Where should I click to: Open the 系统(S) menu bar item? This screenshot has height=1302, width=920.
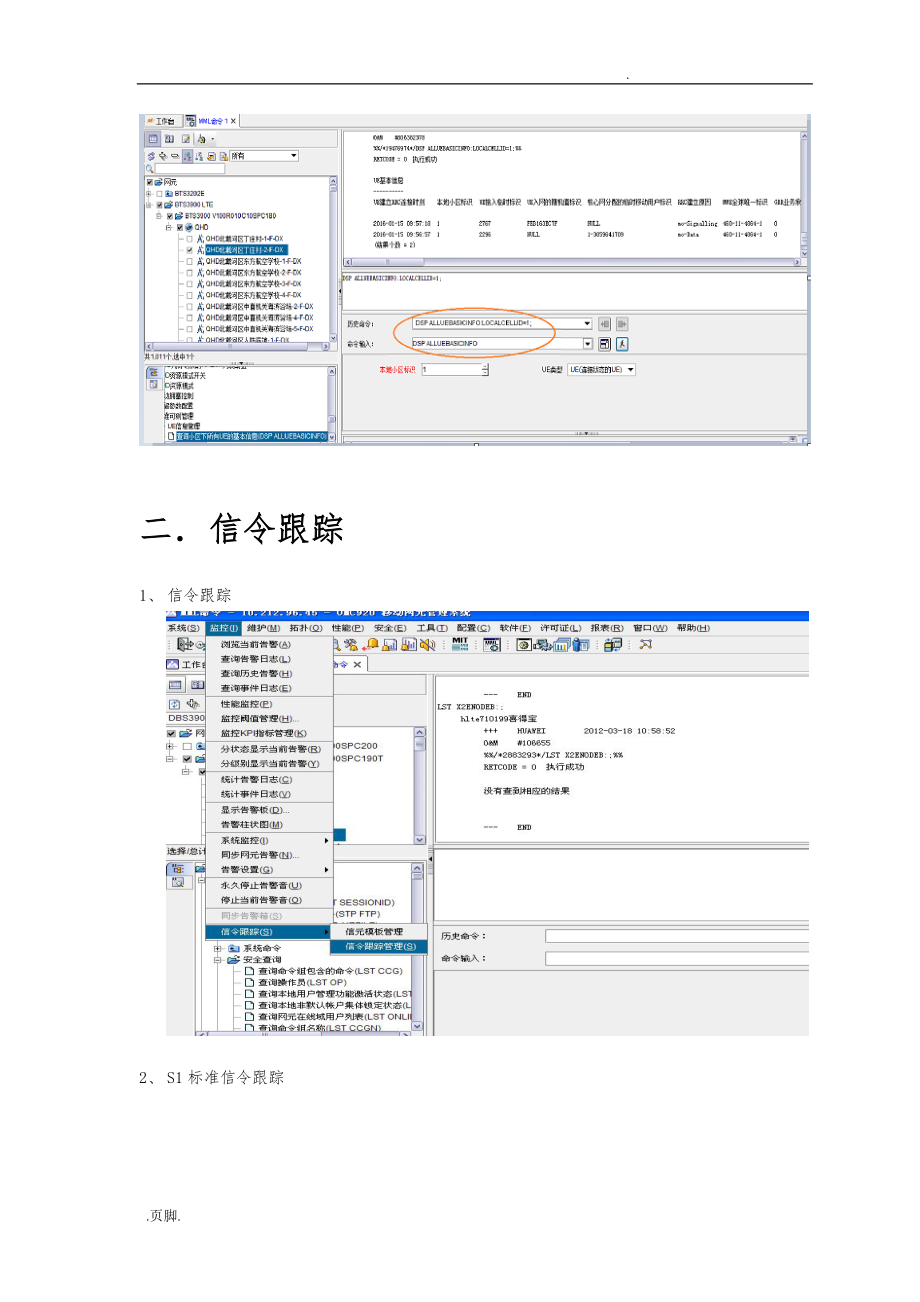click(x=184, y=628)
